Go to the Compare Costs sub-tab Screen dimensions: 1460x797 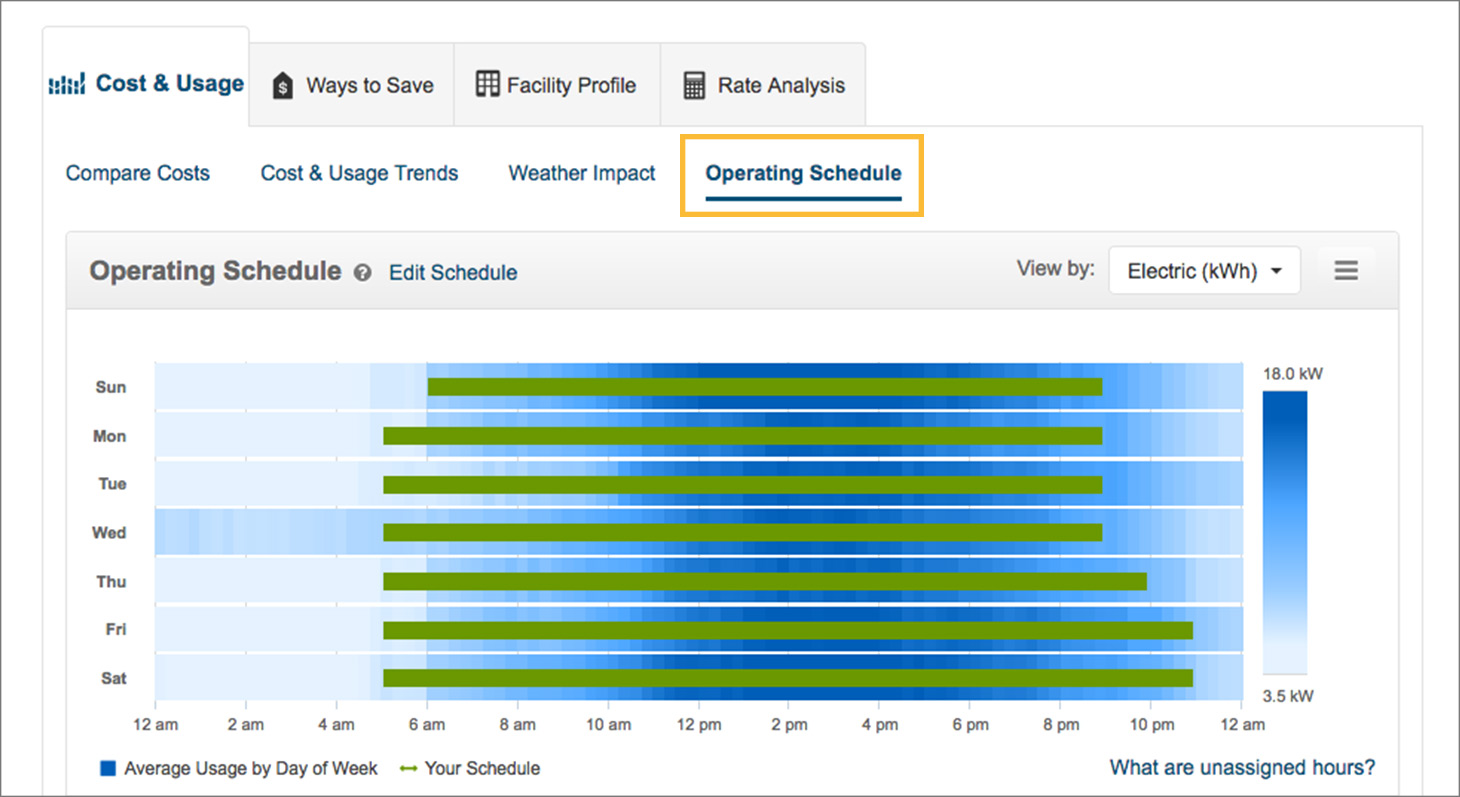138,173
